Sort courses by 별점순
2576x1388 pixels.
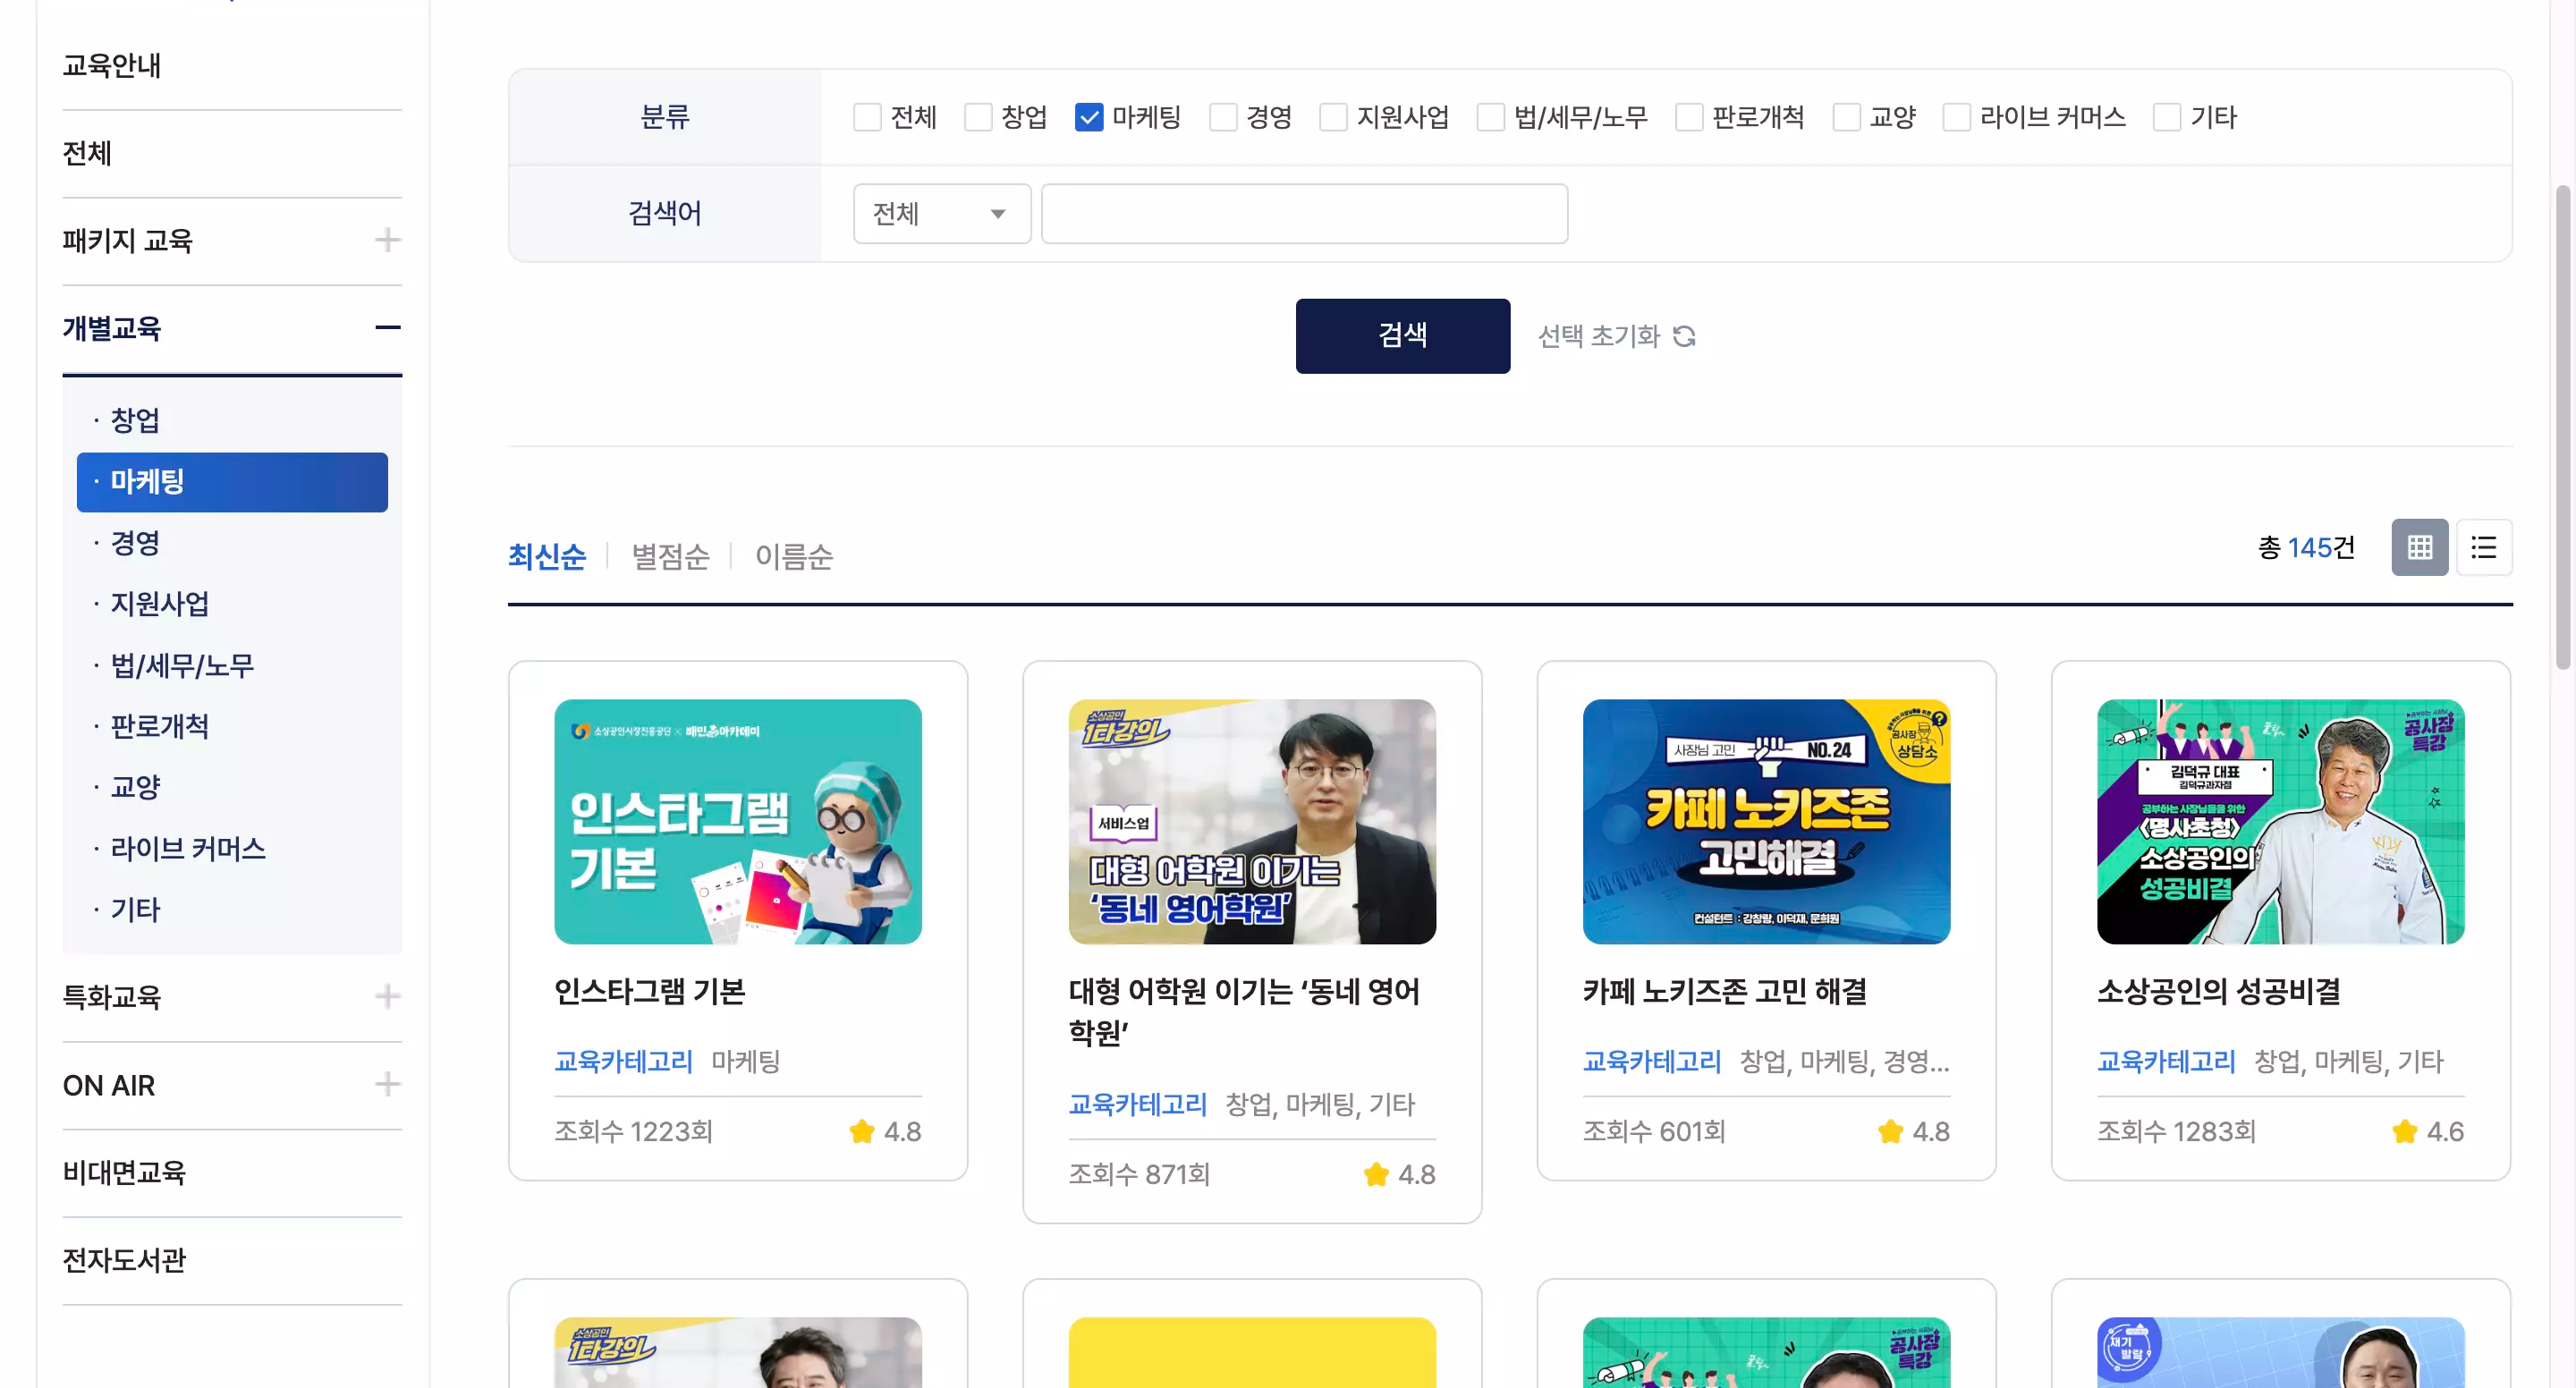point(670,557)
